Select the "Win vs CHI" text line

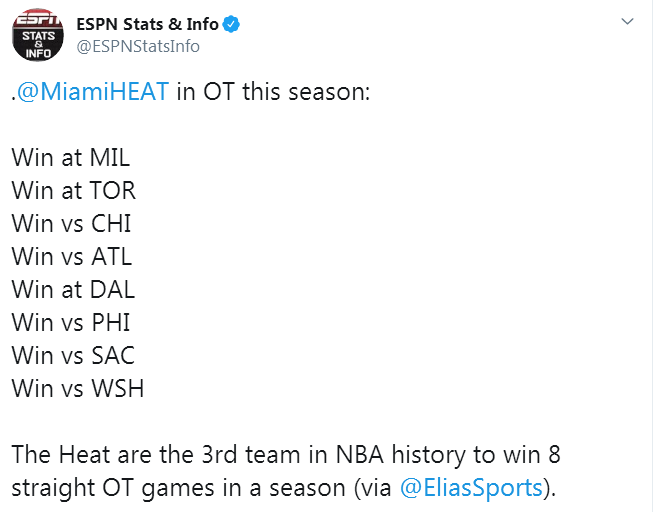pyautogui.click(x=71, y=223)
